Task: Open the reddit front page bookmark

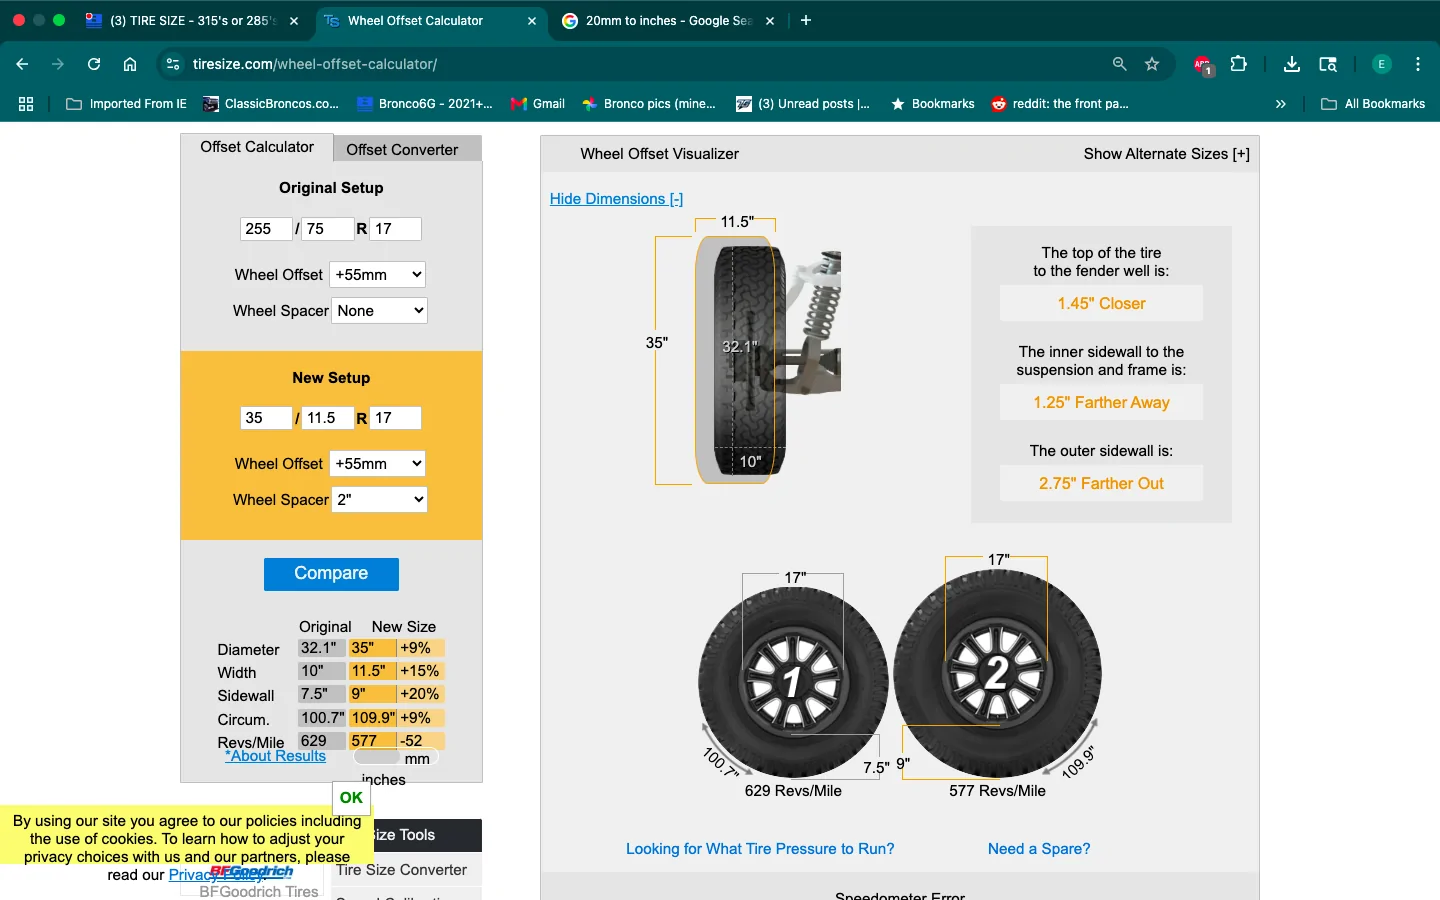Action: [x=1060, y=104]
